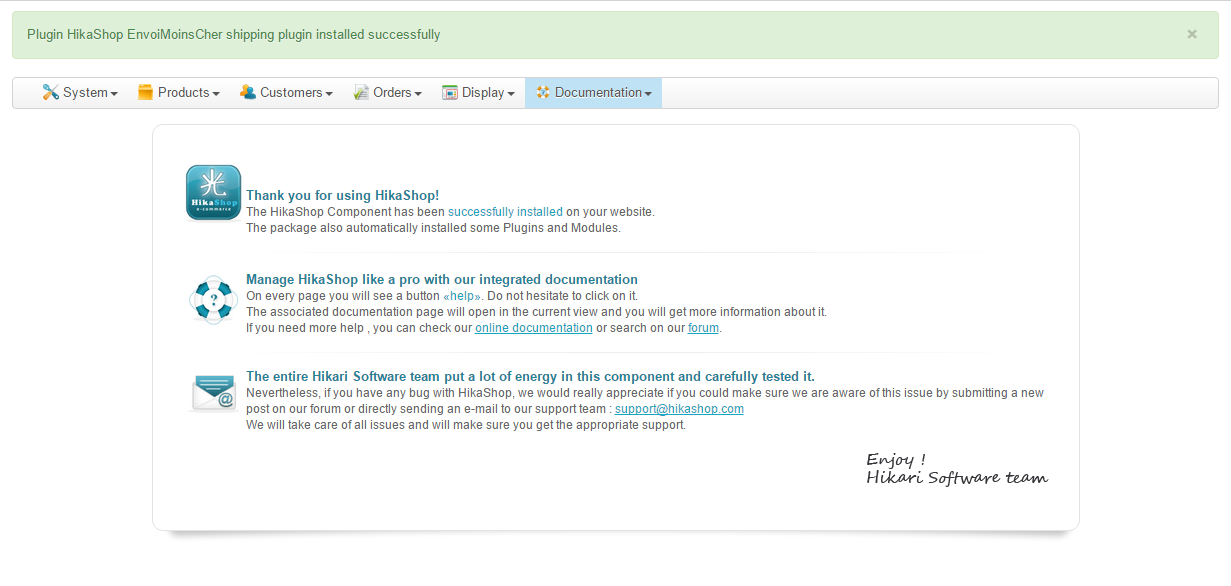This screenshot has height=586, width=1231.
Task: Click the 'entire Hikari Software team' heading
Action: (530, 377)
